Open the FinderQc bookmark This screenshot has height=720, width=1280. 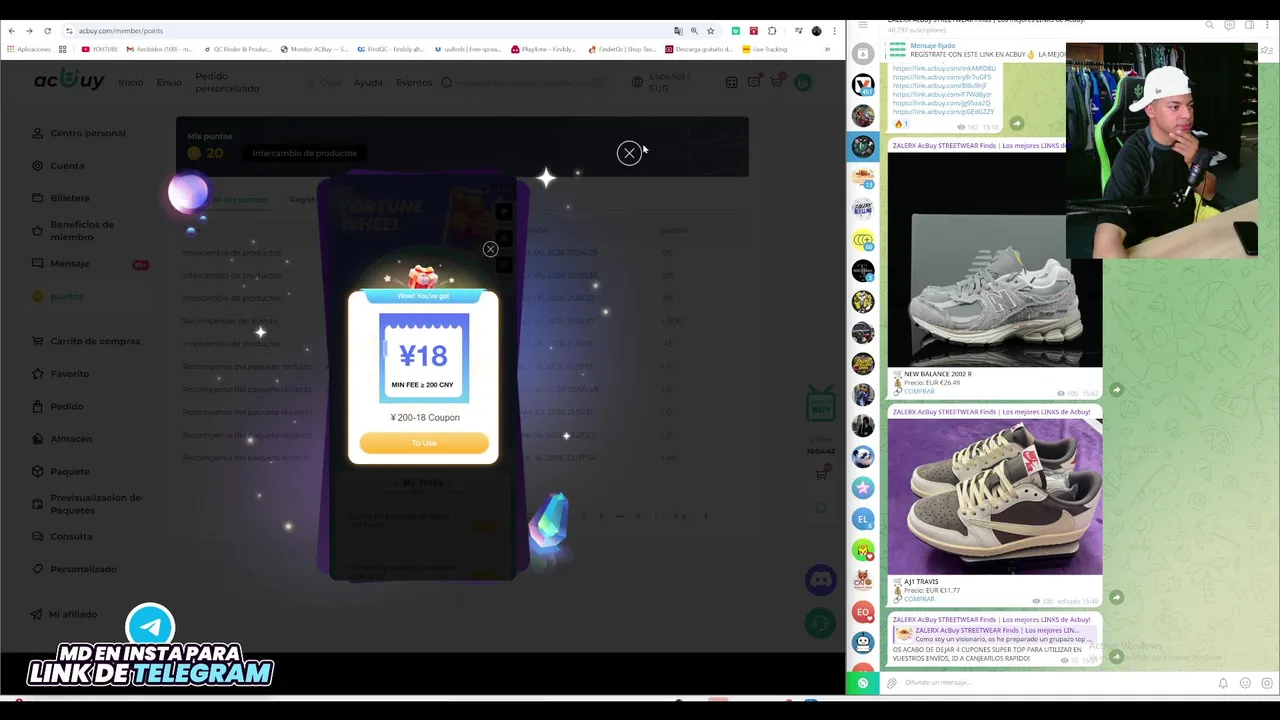pos(622,49)
